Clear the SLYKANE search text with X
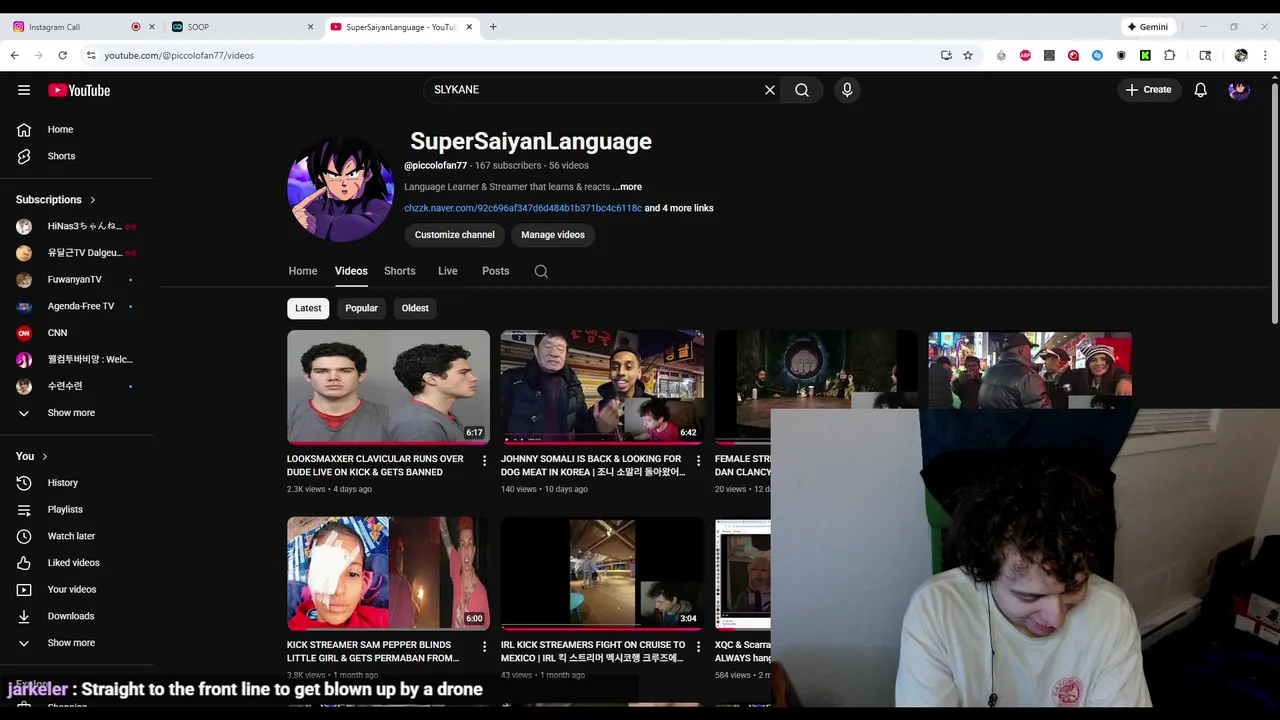The image size is (1280, 720). click(770, 90)
